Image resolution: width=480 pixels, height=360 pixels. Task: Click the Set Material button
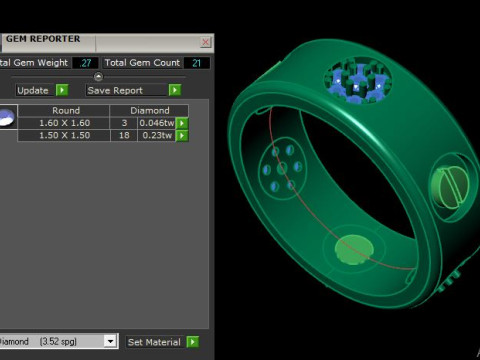pyautogui.click(x=155, y=342)
